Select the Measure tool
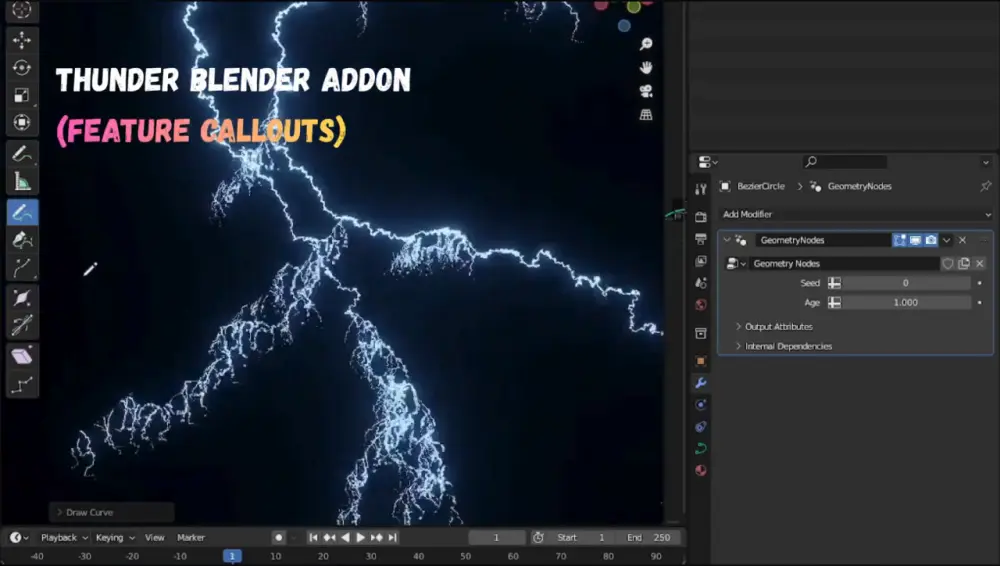The width and height of the screenshot is (1000, 566). click(22, 182)
